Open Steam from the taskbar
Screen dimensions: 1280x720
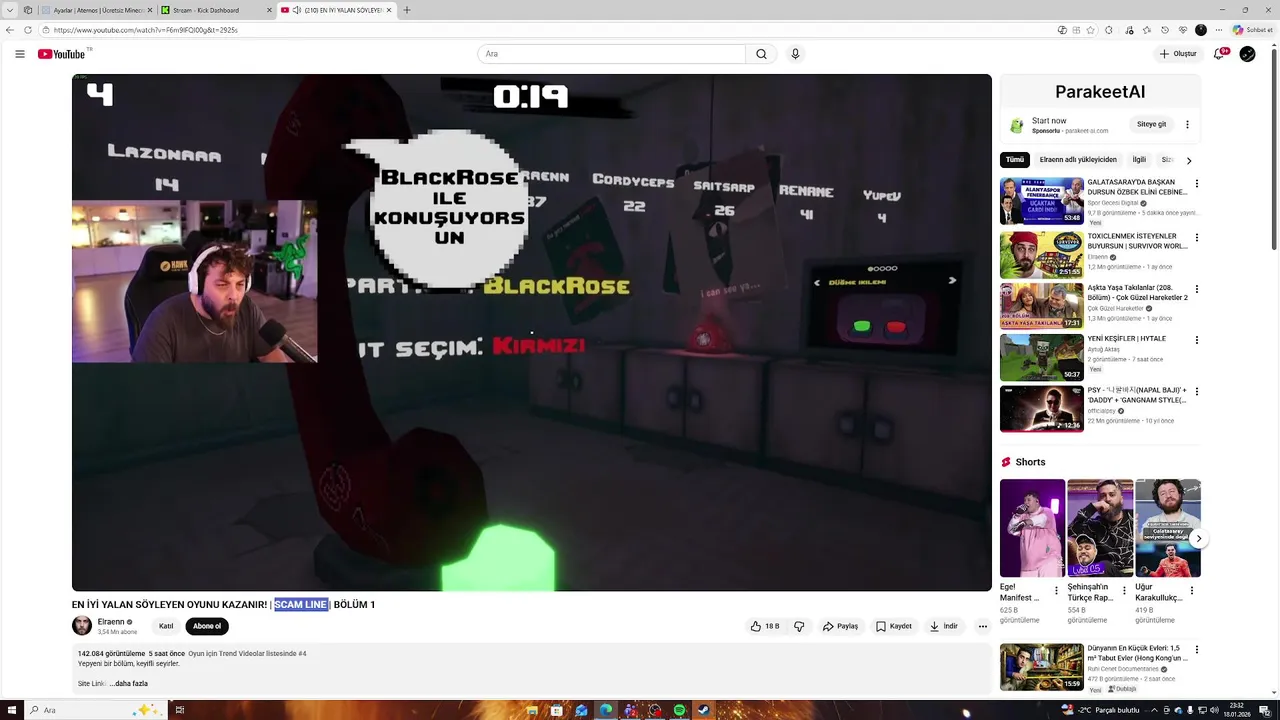704,710
